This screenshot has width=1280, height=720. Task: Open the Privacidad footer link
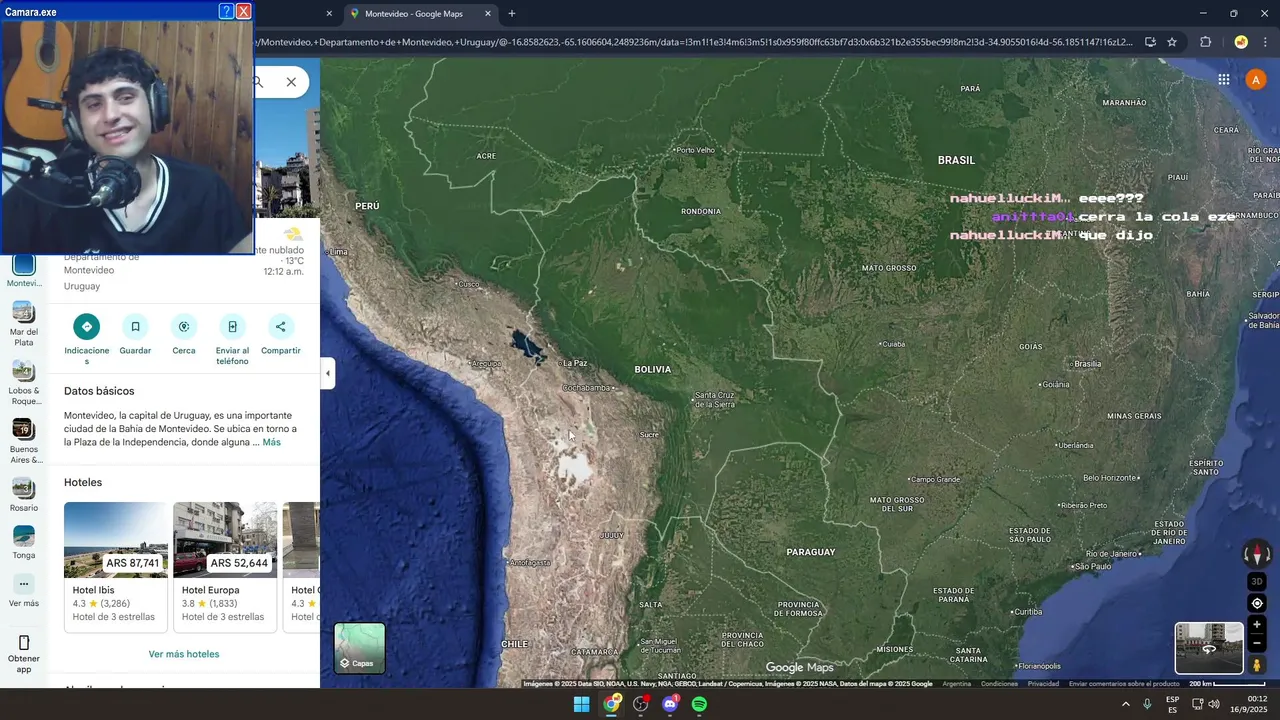click(1043, 684)
